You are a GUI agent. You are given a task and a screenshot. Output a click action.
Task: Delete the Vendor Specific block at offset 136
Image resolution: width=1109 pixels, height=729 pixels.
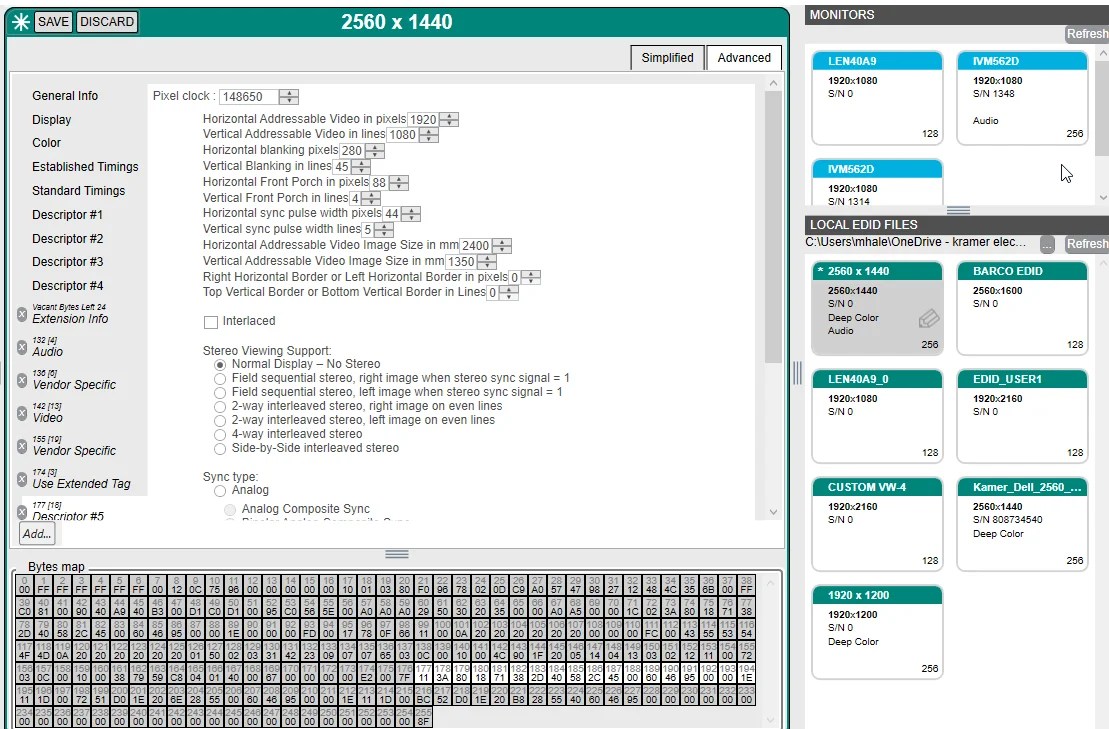pyautogui.click(x=22, y=380)
